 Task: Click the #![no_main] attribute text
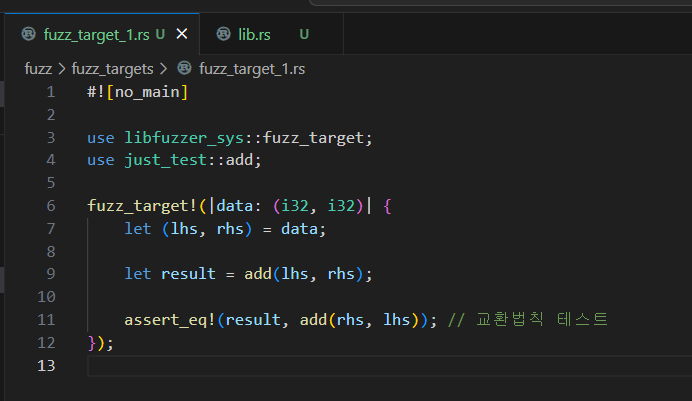(x=138, y=92)
